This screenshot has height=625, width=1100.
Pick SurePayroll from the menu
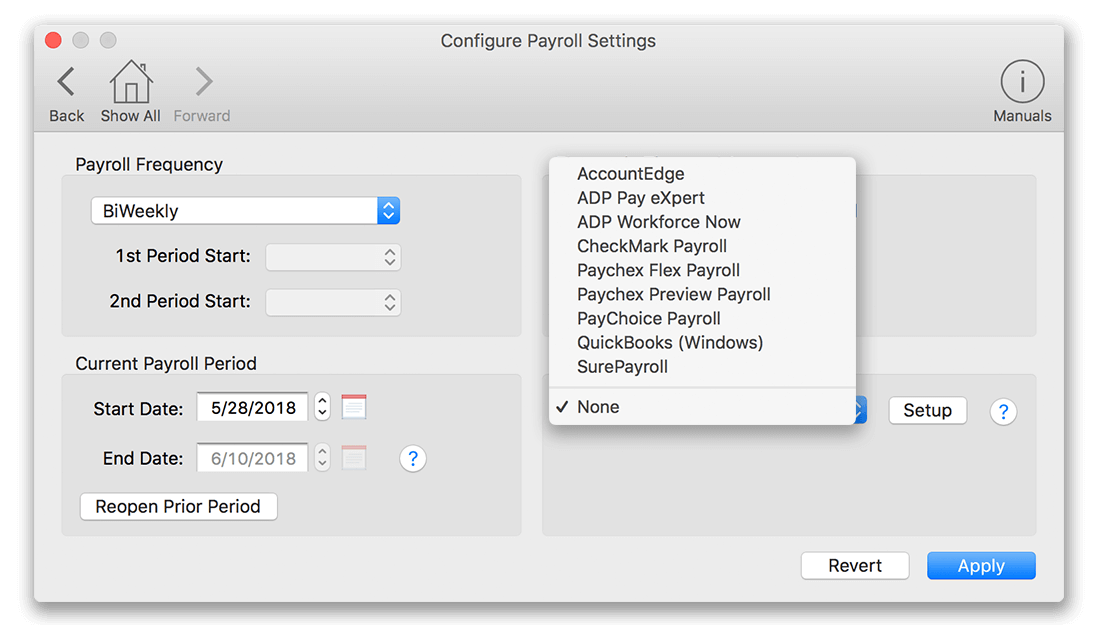(622, 367)
